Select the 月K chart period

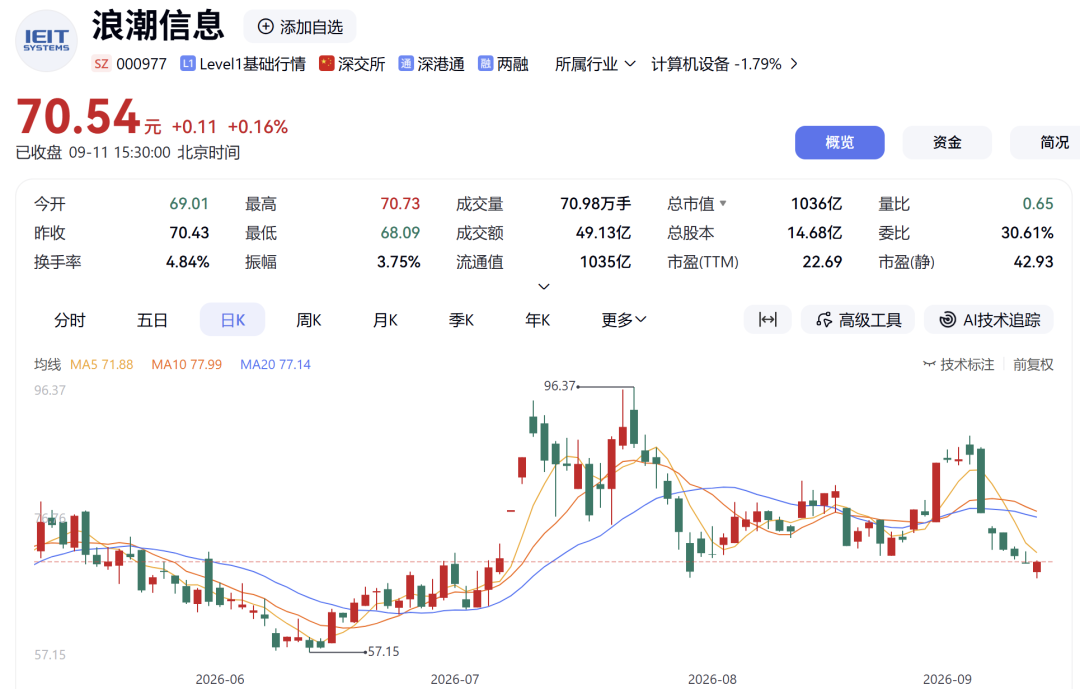(x=385, y=320)
